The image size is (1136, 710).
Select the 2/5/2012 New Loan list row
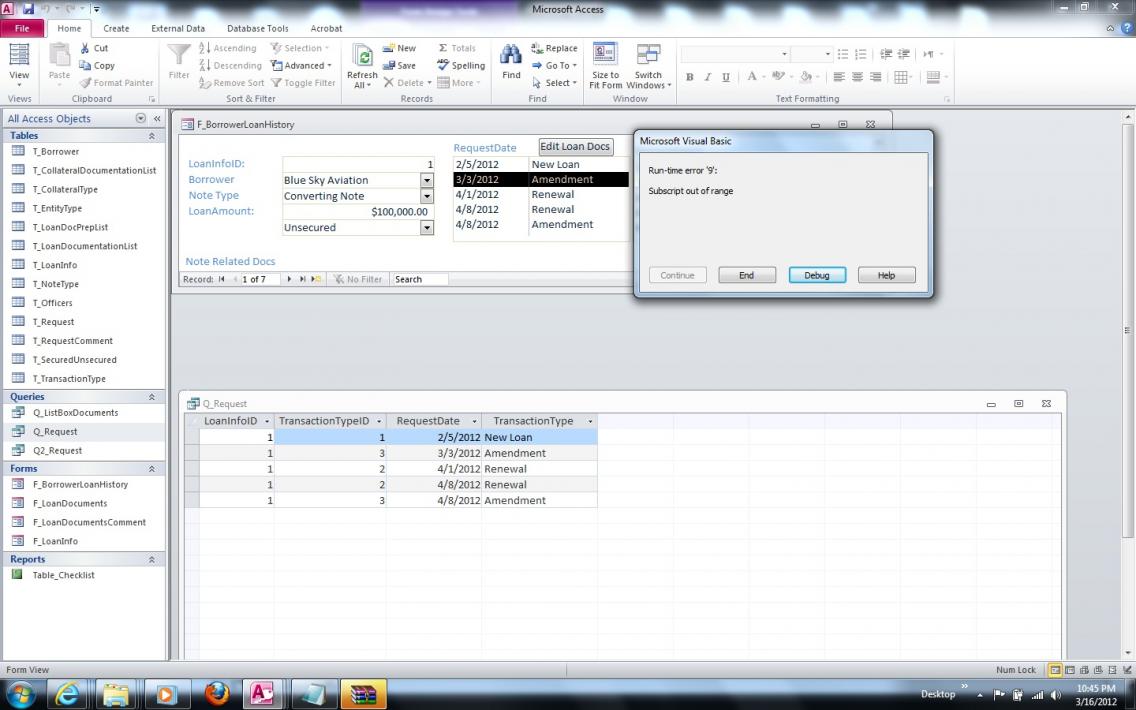tap(541, 164)
